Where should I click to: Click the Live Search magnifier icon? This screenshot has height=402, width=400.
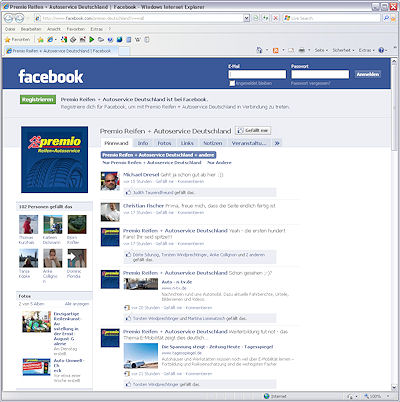[x=386, y=18]
